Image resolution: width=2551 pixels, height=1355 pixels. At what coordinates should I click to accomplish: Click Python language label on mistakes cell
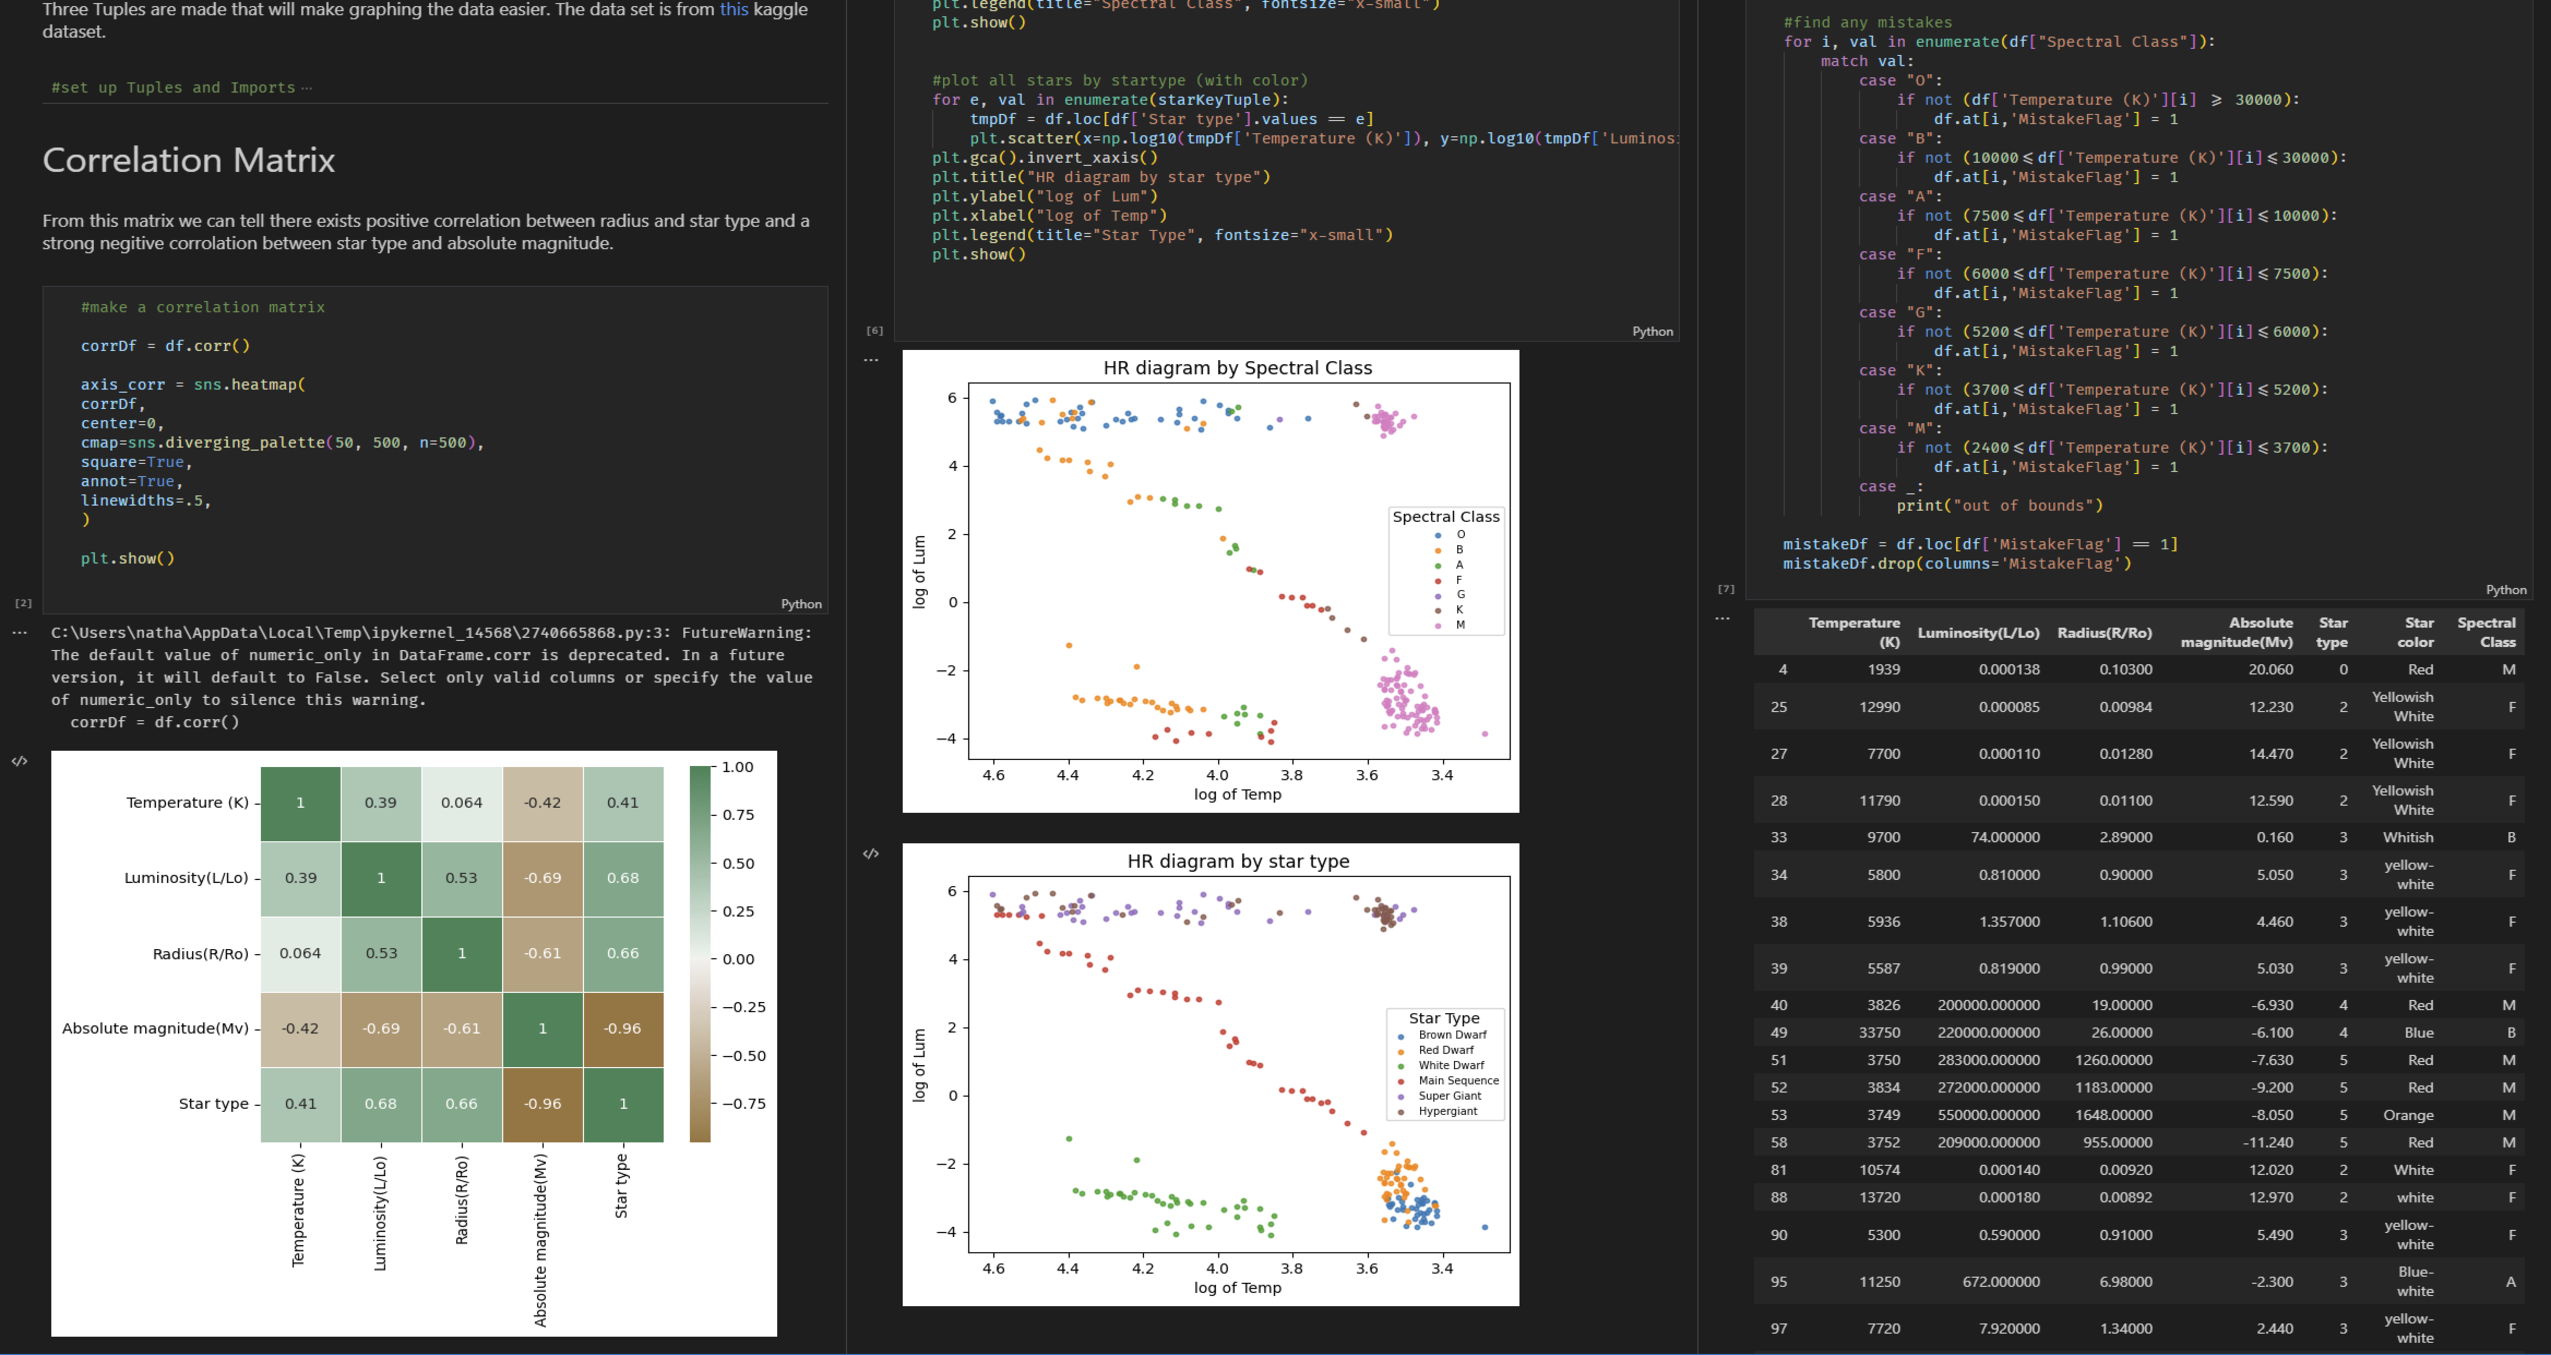[x=2506, y=590]
